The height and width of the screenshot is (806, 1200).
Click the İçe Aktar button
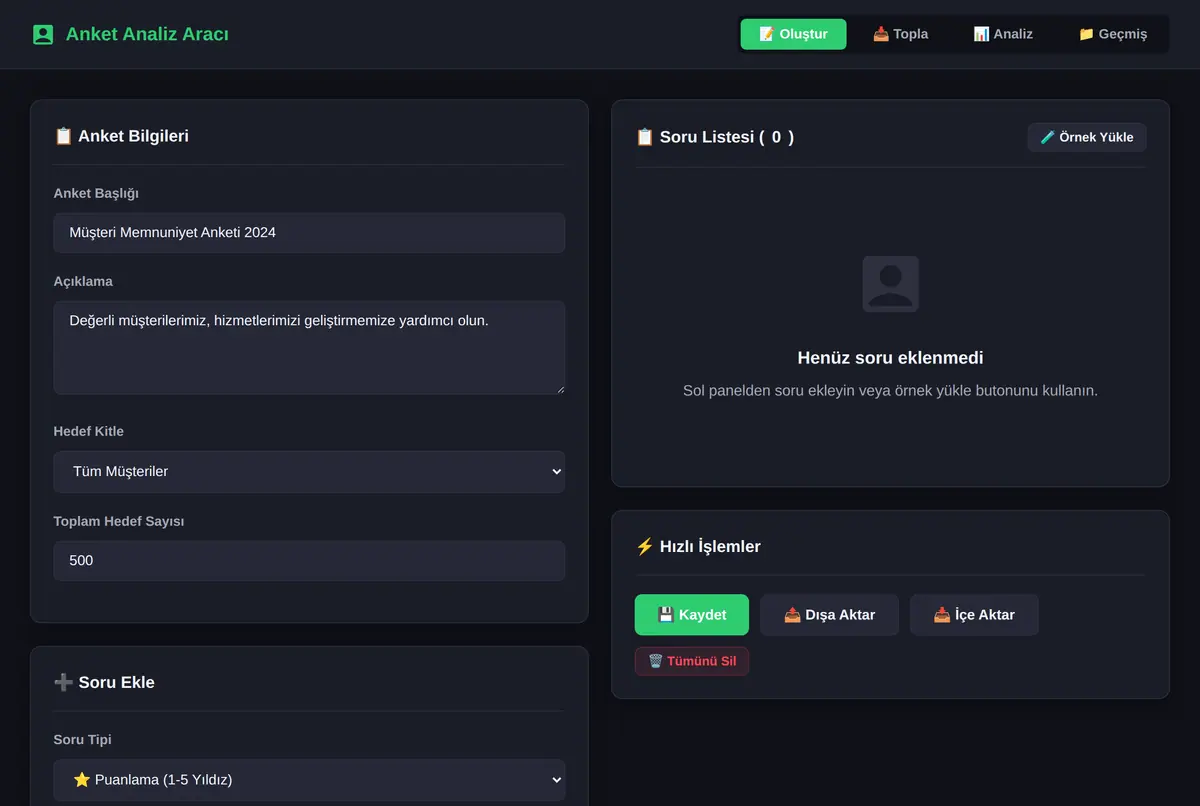[974, 615]
